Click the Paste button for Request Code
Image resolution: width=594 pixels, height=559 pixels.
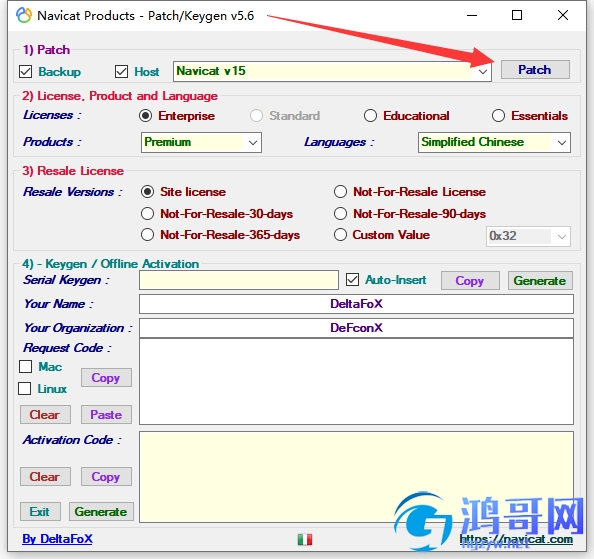[x=106, y=415]
